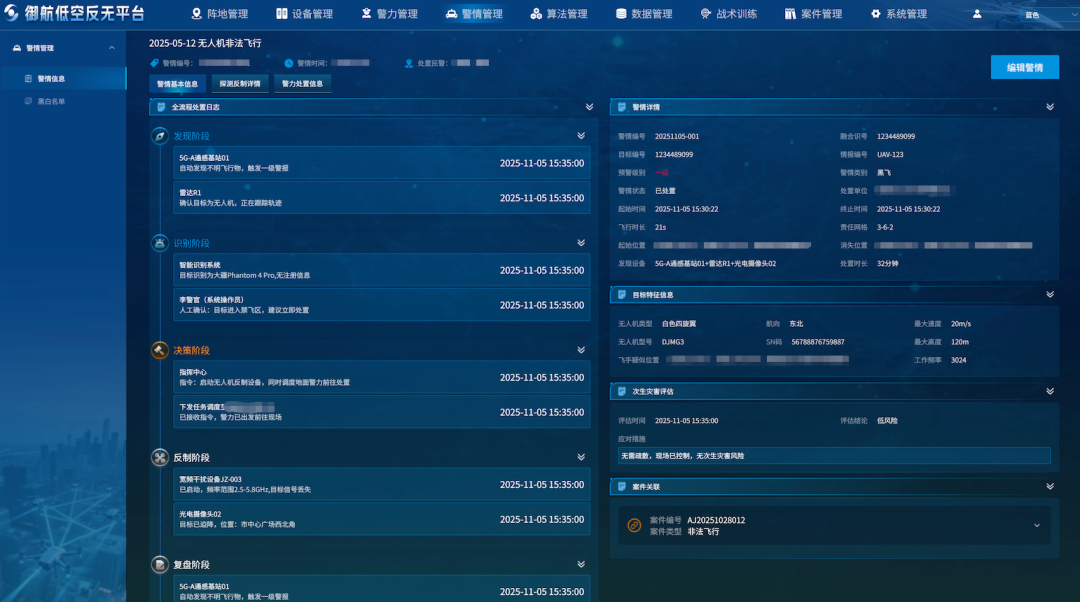Viewport: 1080px width, 602px height.
Task: Collapse the 全流程处置日志 panel
Action: [x=589, y=107]
